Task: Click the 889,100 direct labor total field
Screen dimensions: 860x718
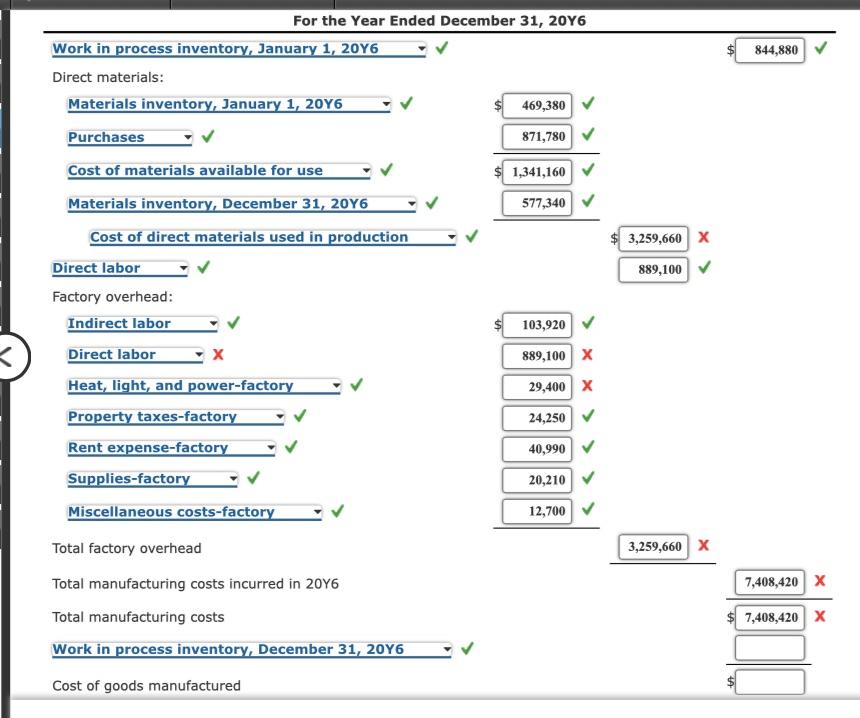Action: click(653, 270)
